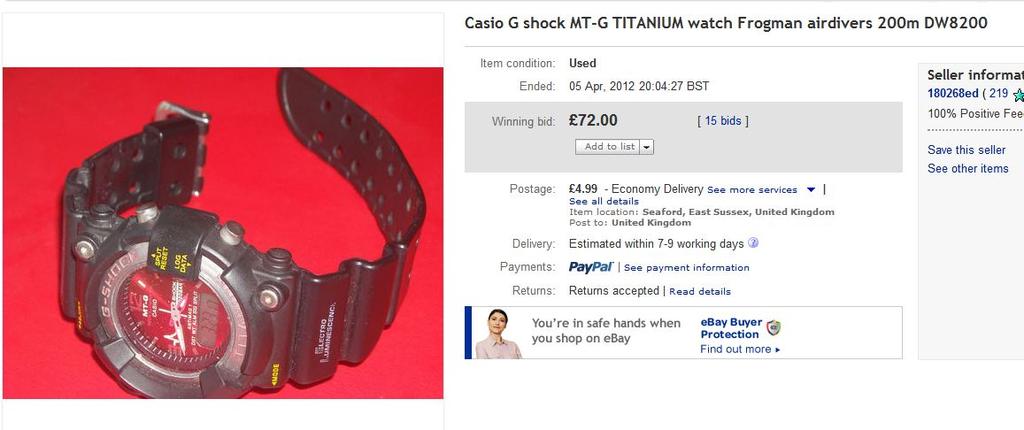Click See payment information link
1024x430 pixels.
pyautogui.click(x=686, y=268)
